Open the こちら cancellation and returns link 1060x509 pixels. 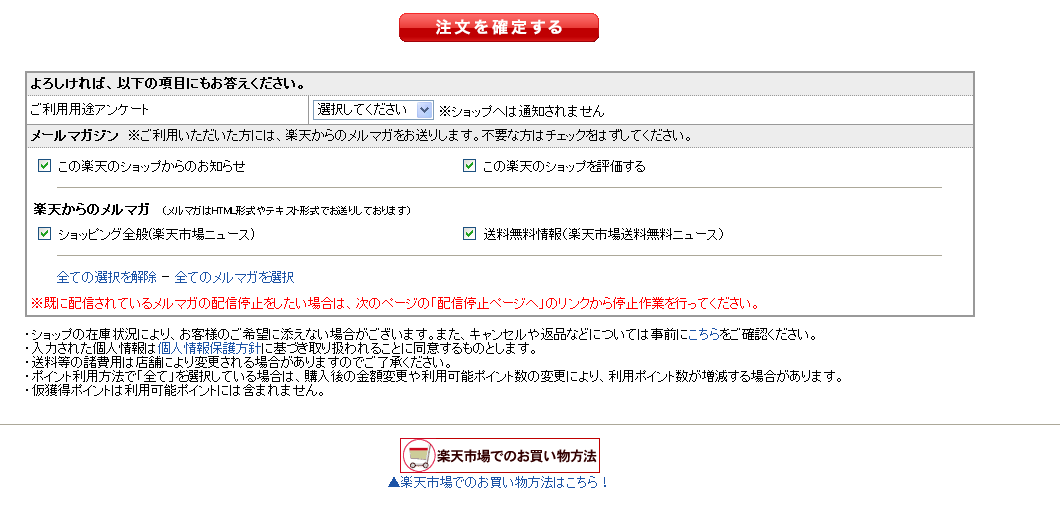703,334
